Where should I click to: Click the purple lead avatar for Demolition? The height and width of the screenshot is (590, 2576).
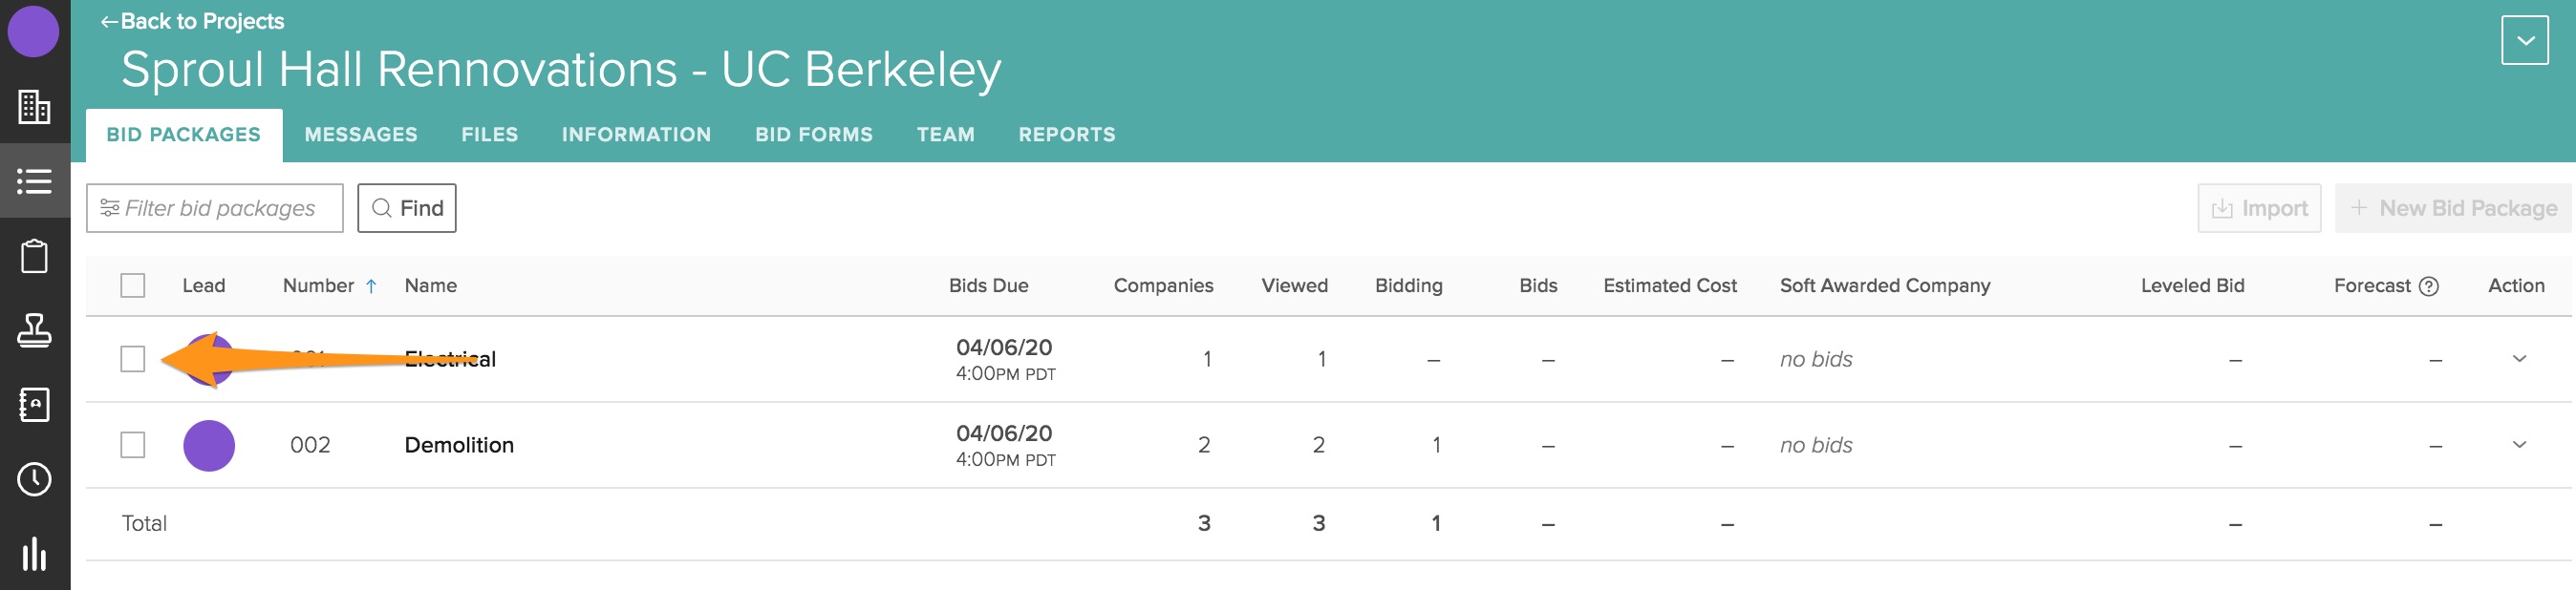pyautogui.click(x=209, y=446)
